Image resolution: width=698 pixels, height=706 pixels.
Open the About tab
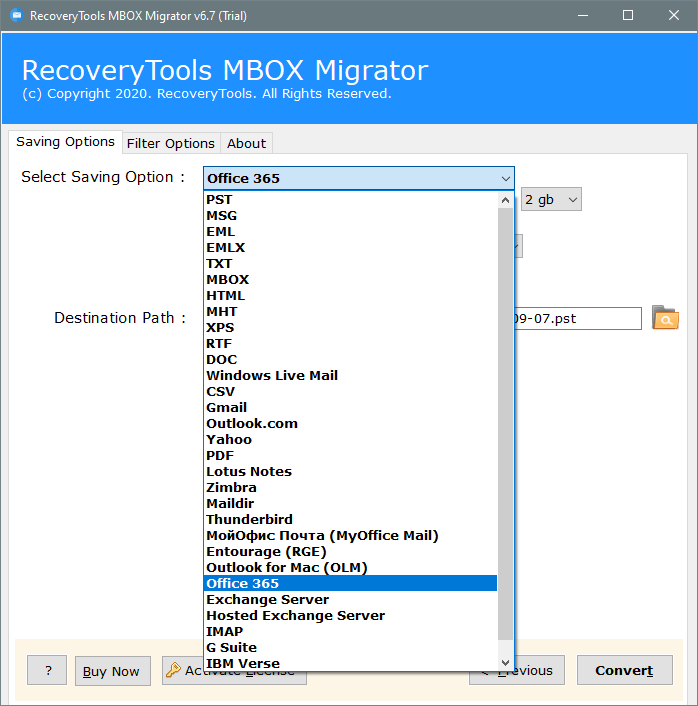(x=246, y=144)
